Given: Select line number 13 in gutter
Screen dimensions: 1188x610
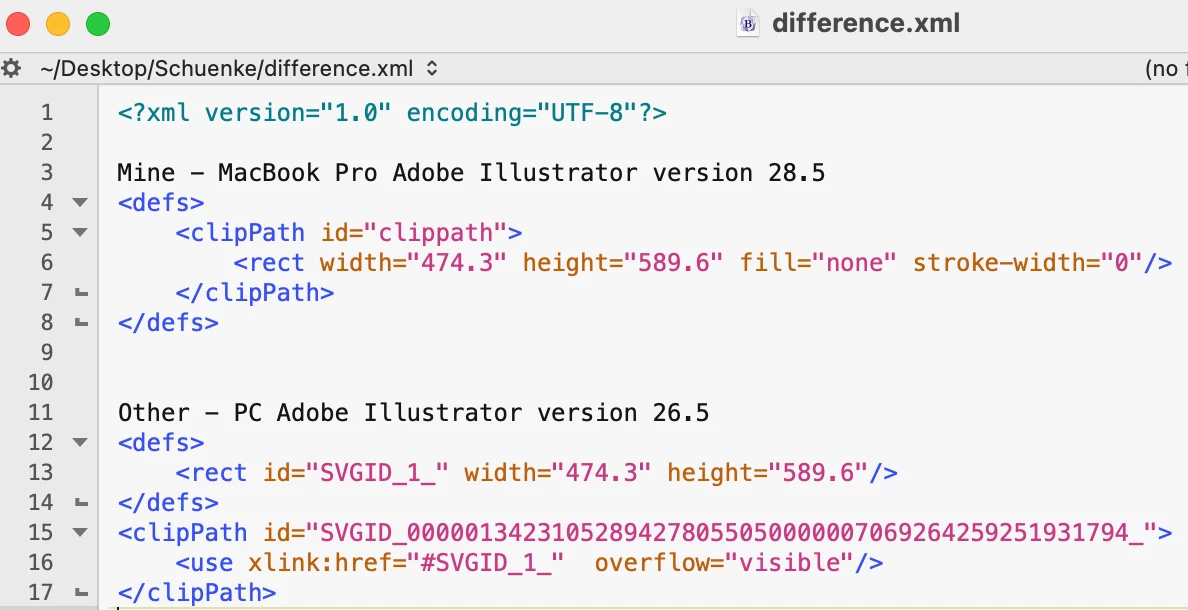Looking at the screenshot, I should coord(41,473).
